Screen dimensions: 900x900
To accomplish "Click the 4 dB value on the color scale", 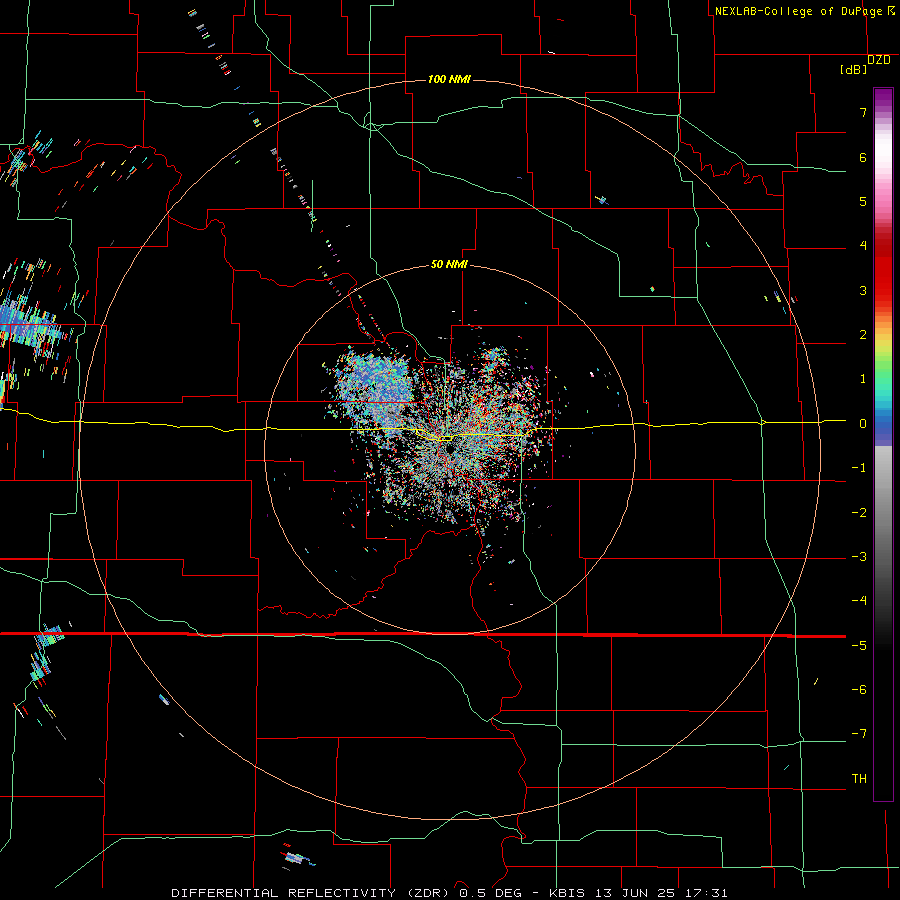I will pos(863,246).
